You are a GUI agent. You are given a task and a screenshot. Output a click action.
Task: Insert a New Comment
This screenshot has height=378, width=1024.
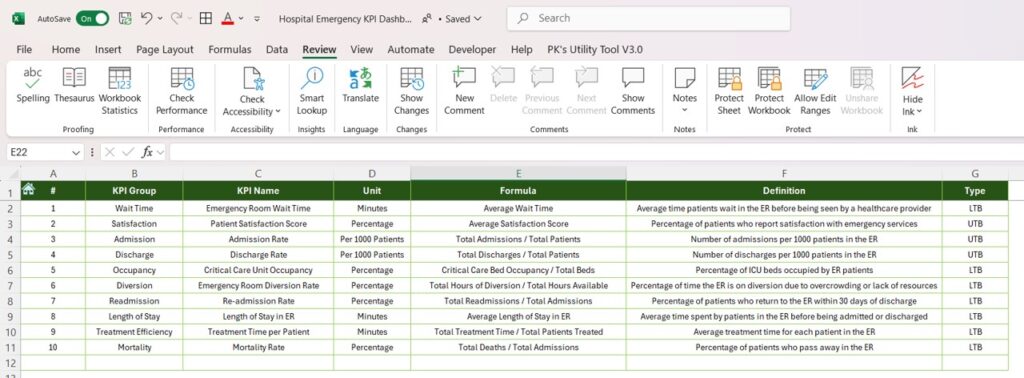[464, 91]
